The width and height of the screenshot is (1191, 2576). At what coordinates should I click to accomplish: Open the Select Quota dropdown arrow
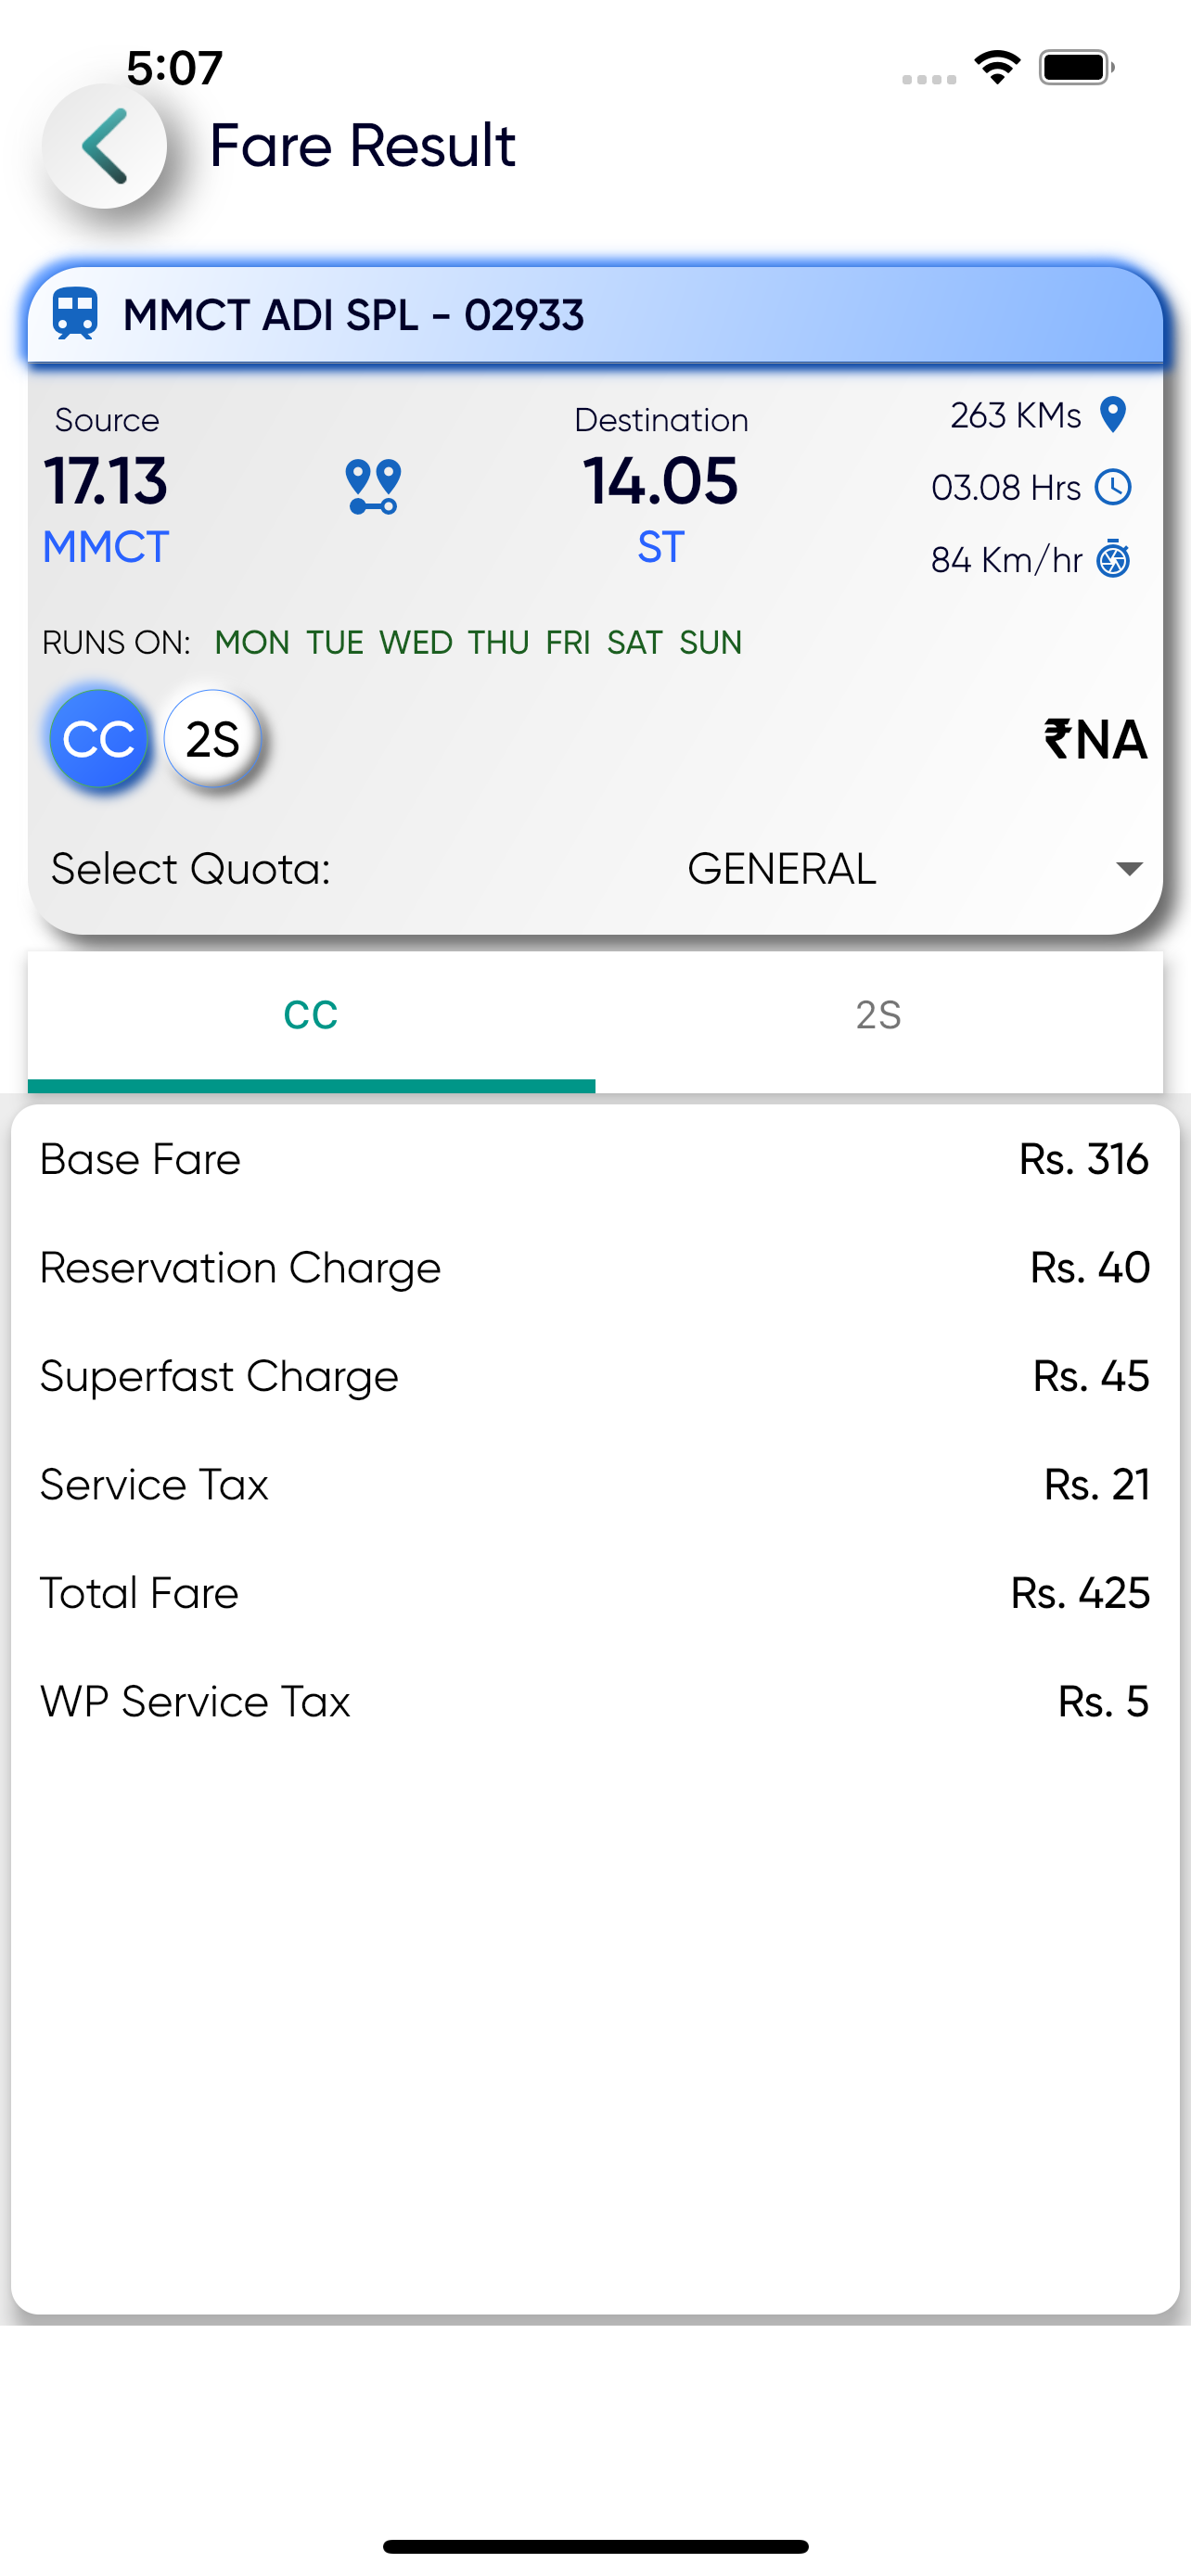coord(1129,868)
